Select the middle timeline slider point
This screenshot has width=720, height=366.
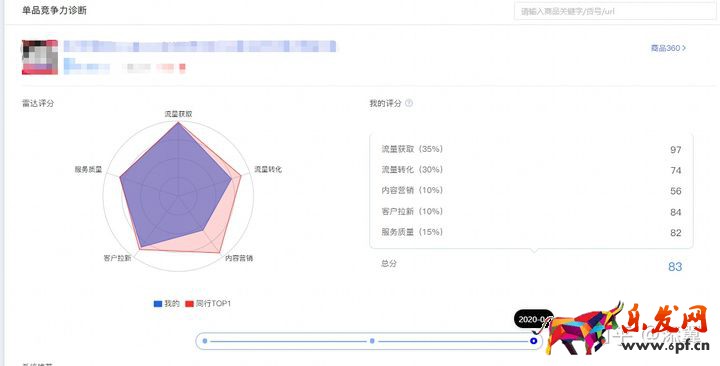(372, 341)
